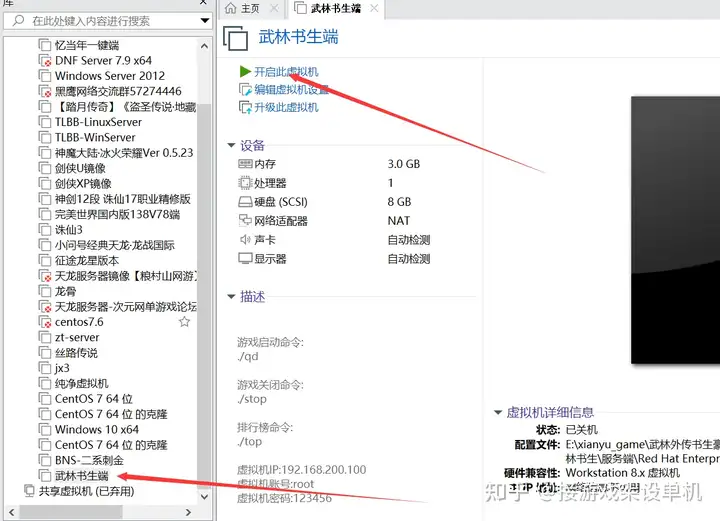Click the VM icon of Windows Server 2012
720x521 pixels.
click(x=45, y=76)
